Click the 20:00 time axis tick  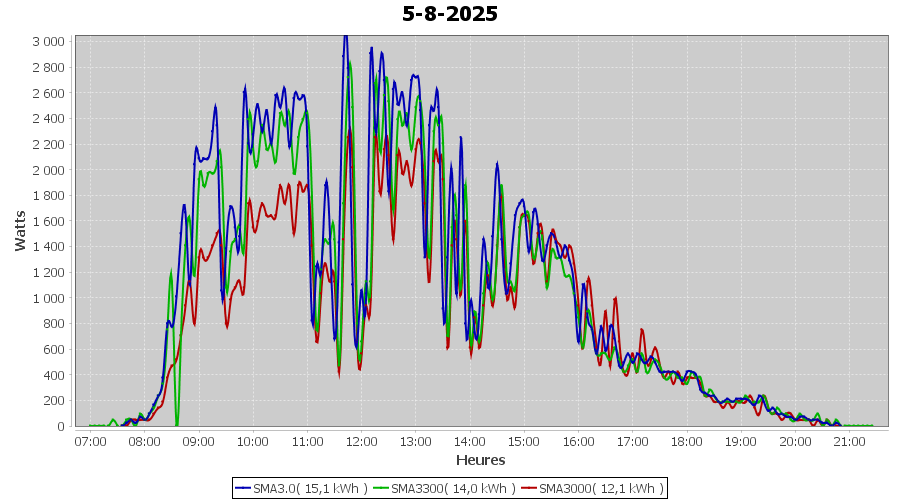coord(795,441)
